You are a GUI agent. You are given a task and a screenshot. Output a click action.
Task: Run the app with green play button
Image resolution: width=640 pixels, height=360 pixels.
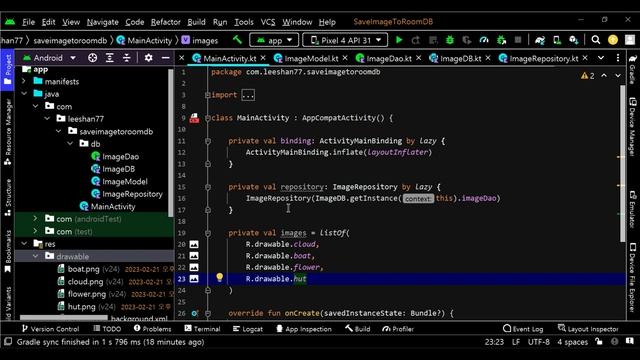pos(399,40)
